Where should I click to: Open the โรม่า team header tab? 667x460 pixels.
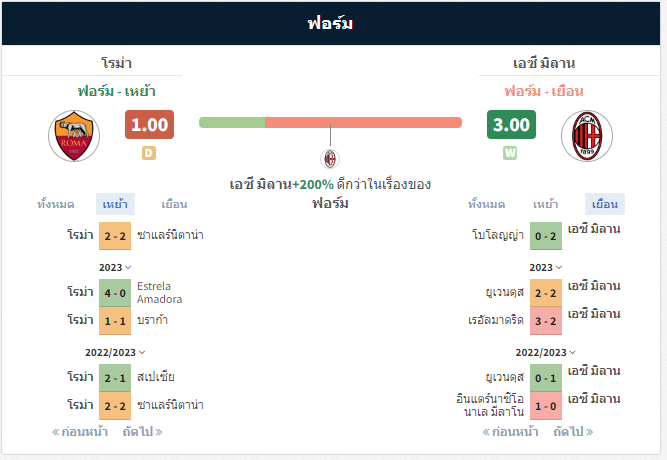point(116,63)
